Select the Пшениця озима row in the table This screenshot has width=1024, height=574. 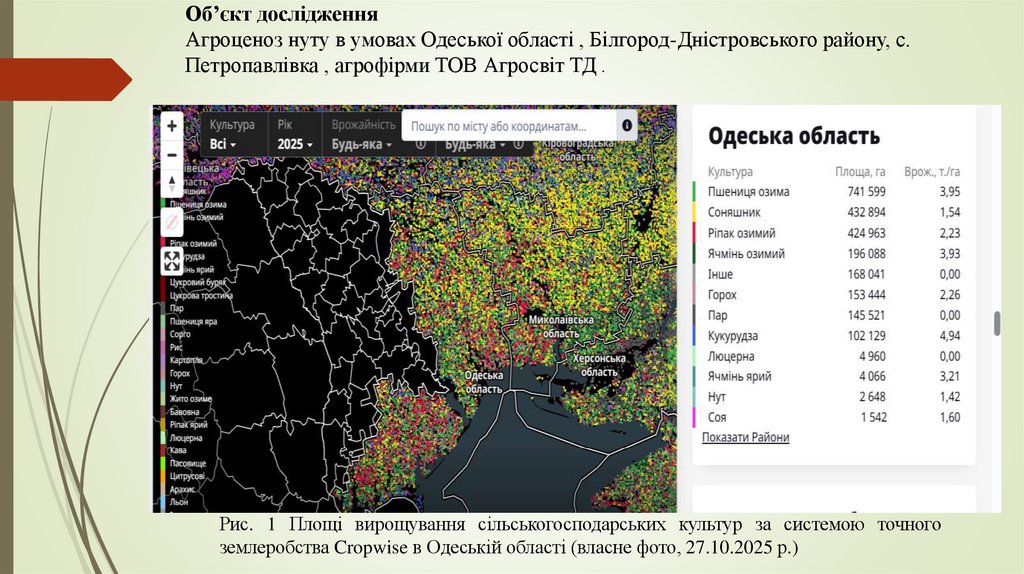coord(834,192)
